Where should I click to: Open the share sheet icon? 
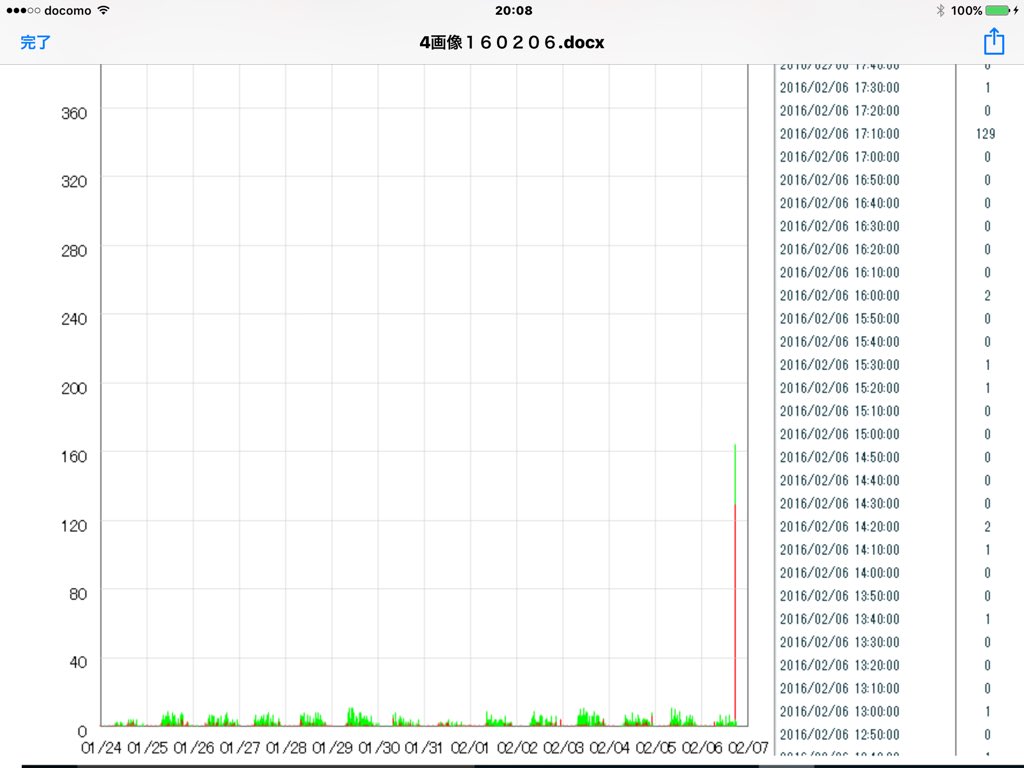(993, 41)
